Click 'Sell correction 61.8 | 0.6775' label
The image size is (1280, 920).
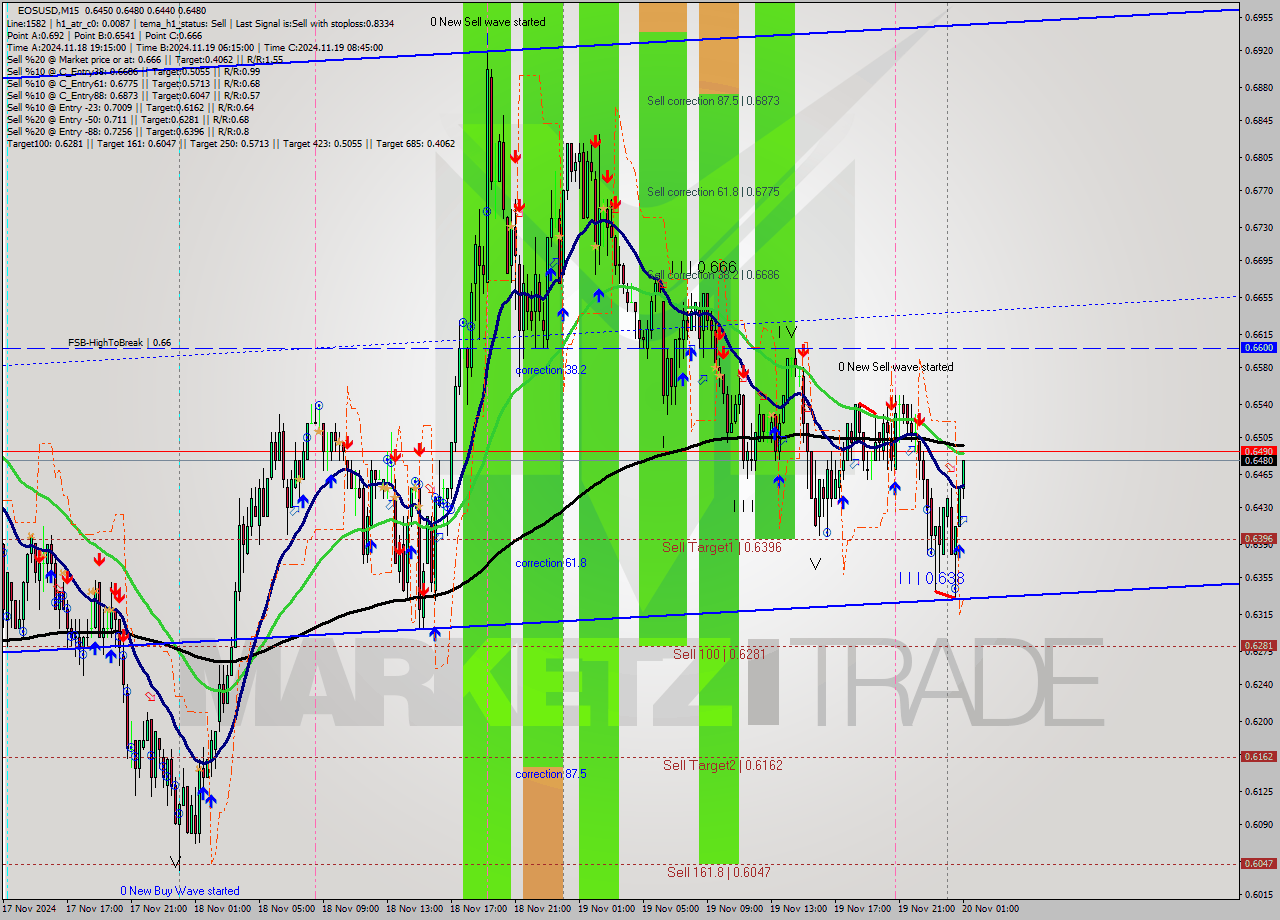(x=713, y=192)
